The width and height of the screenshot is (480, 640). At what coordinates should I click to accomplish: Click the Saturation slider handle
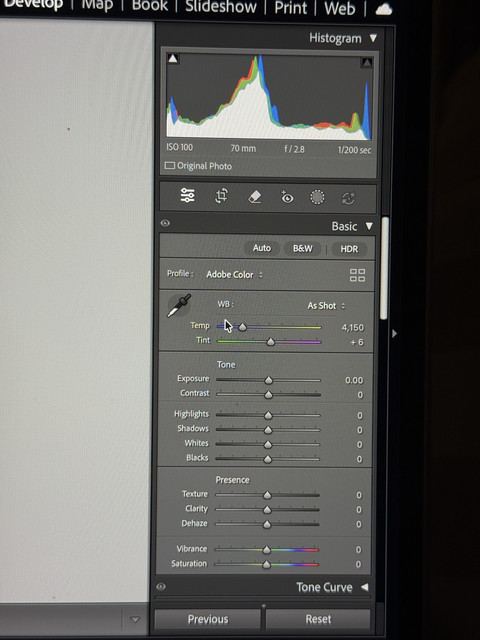(266, 565)
